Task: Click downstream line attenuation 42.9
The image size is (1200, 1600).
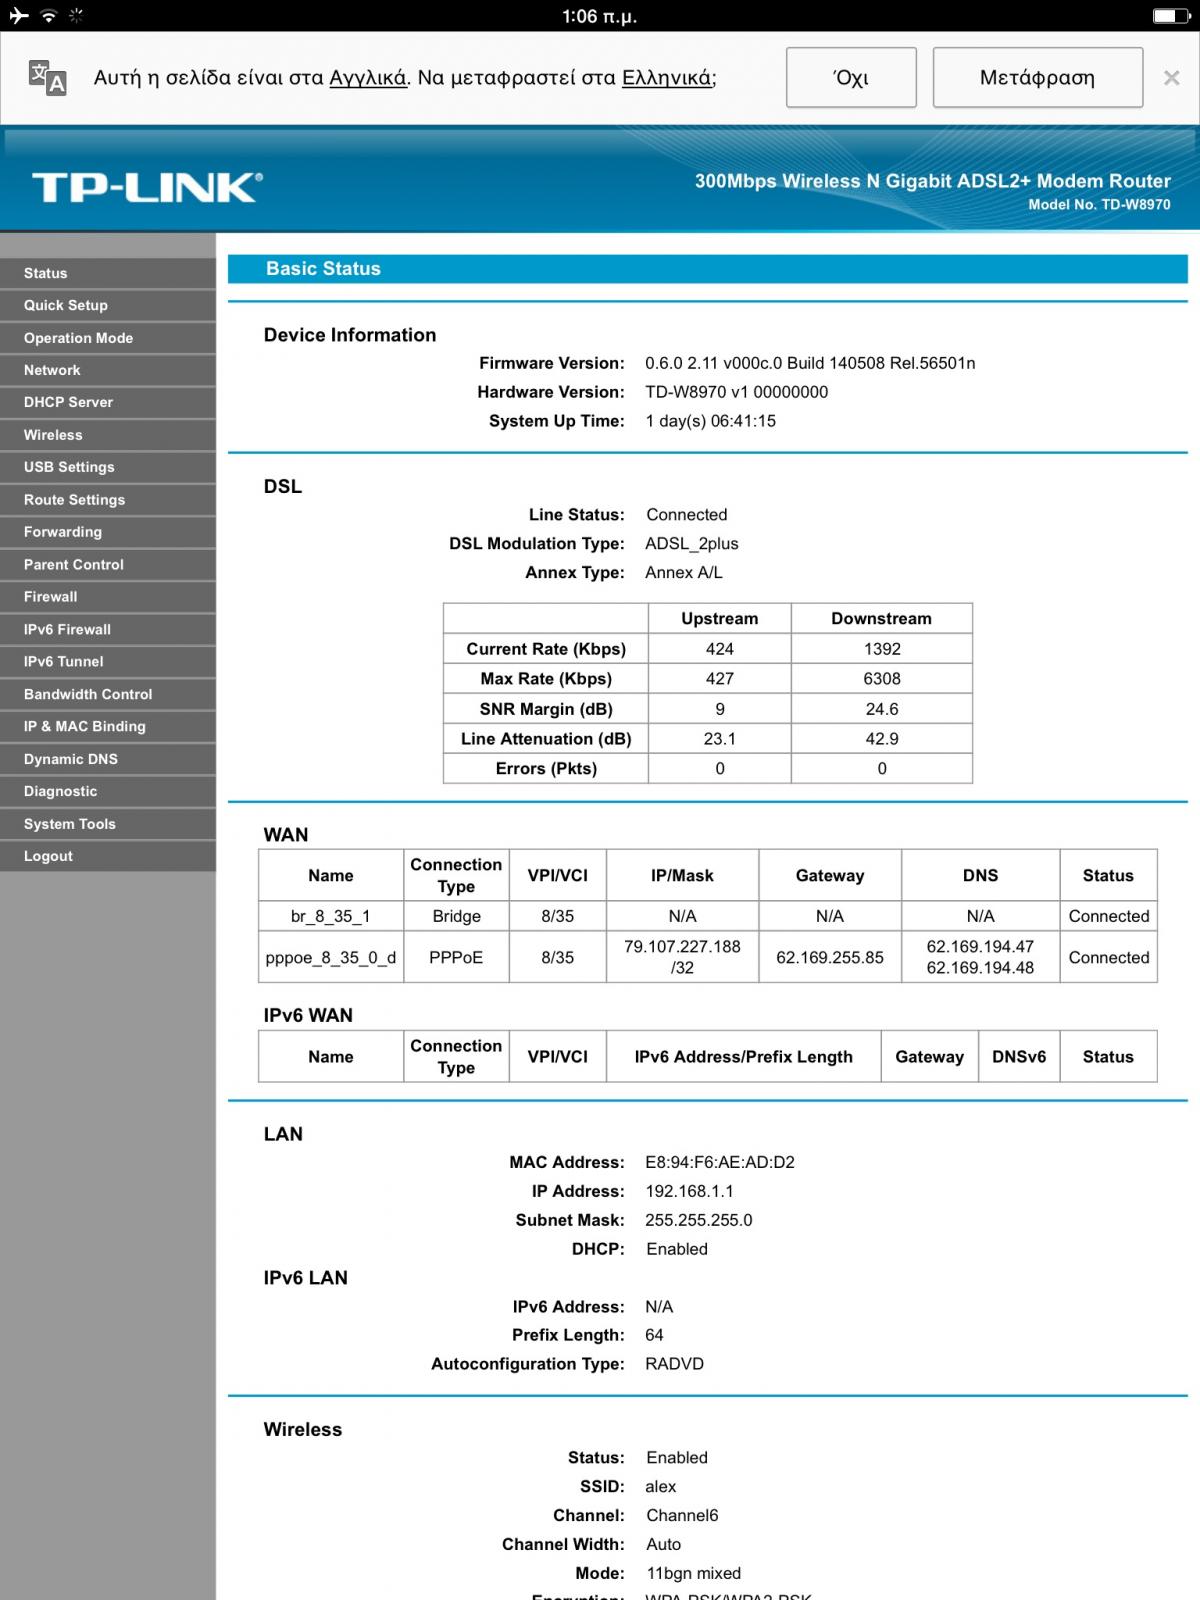Action: 882,739
